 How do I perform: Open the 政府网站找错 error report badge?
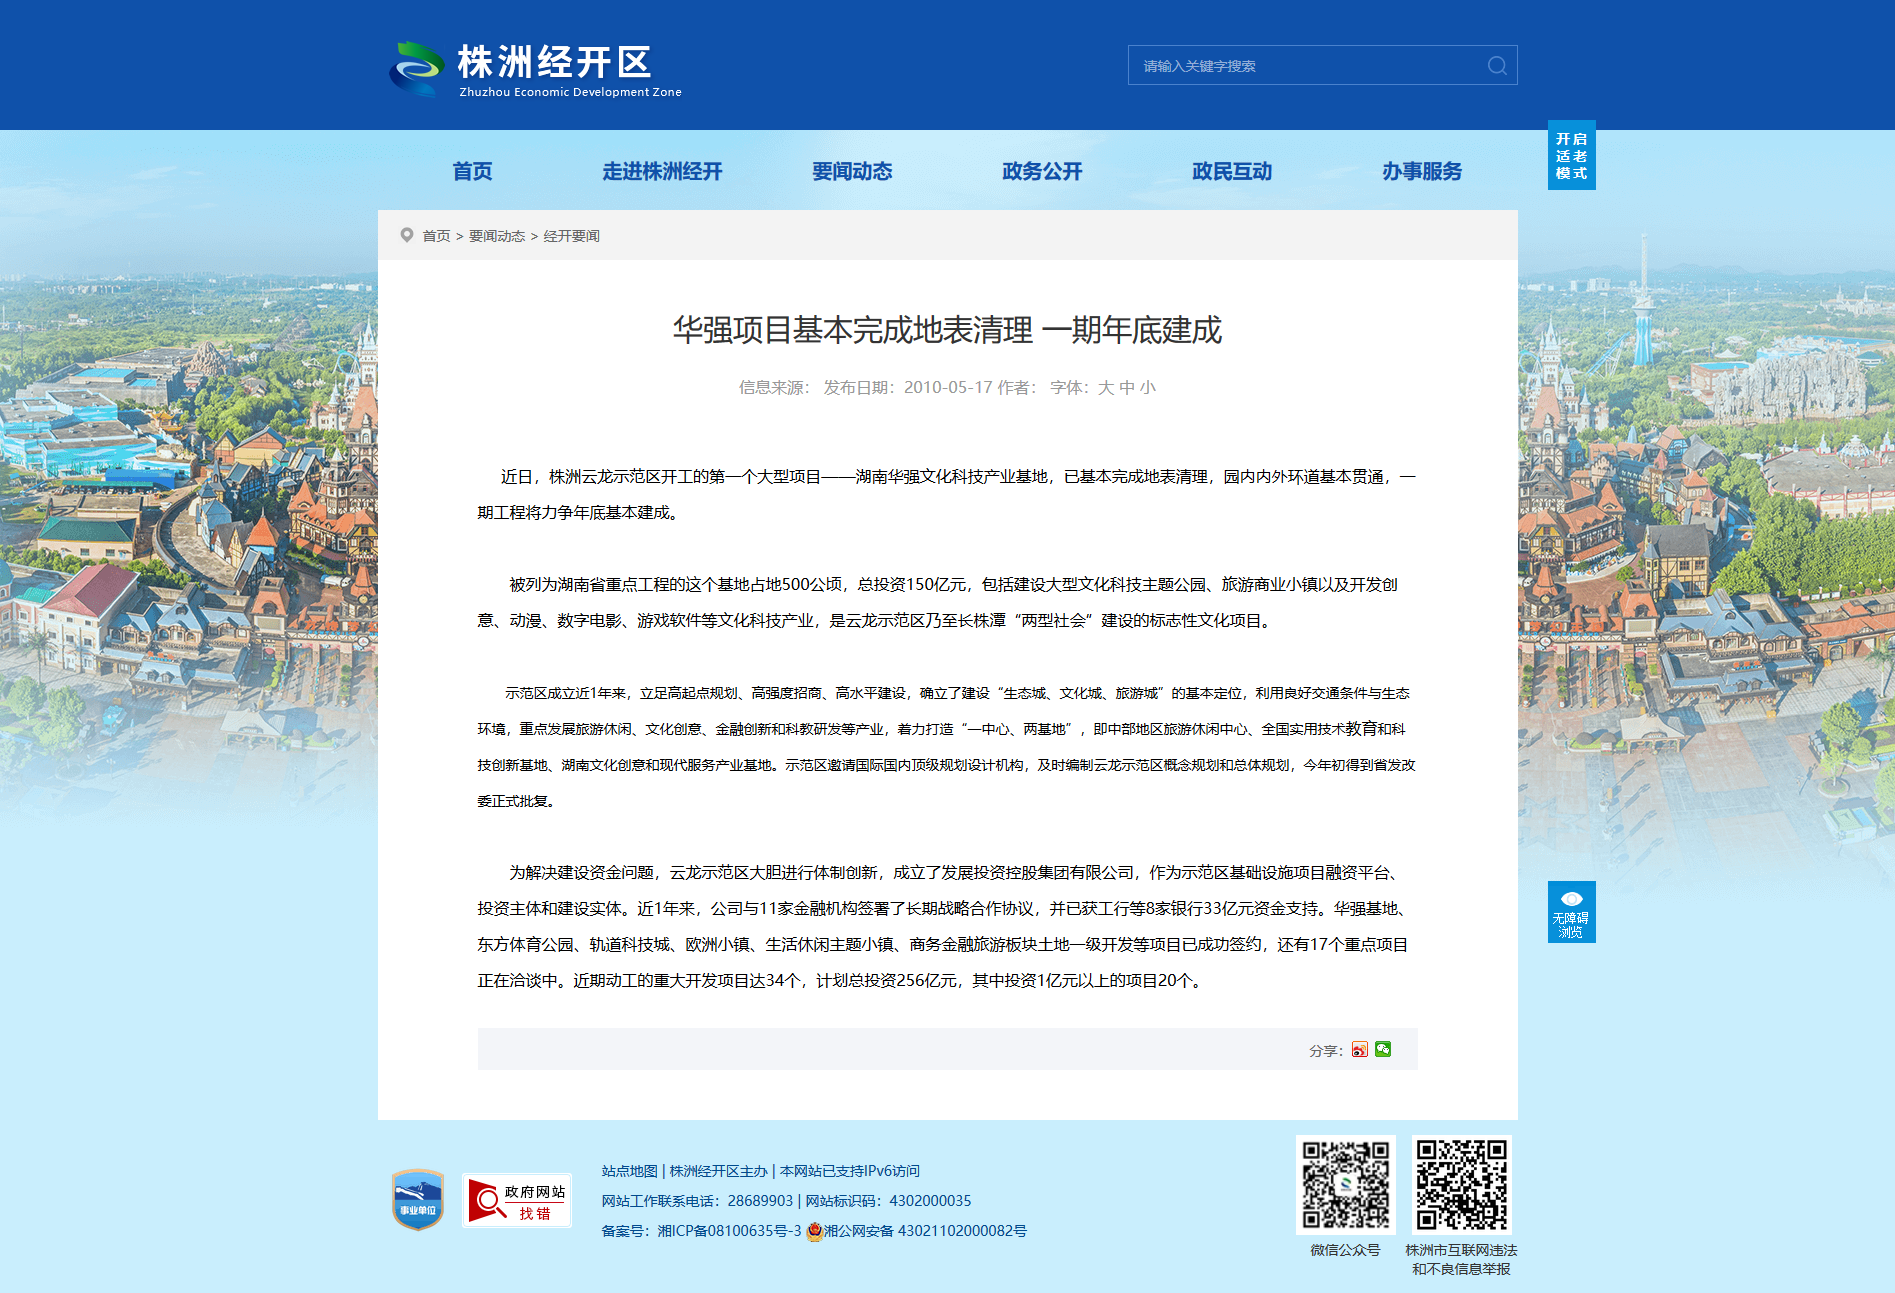[516, 1200]
